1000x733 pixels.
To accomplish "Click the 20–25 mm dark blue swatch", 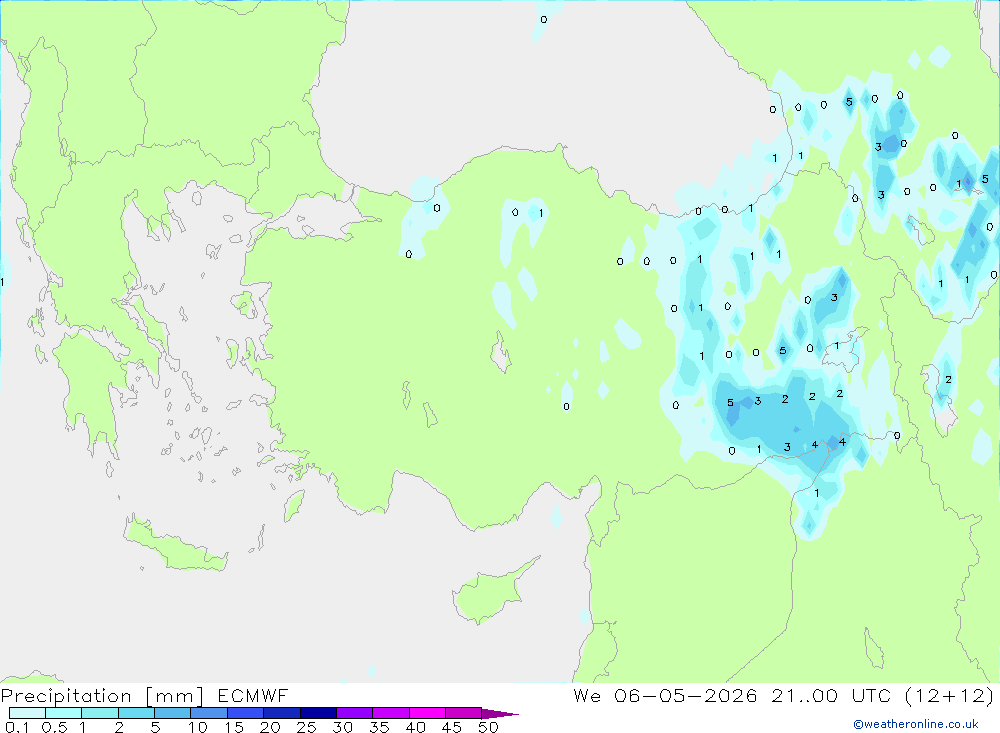I will [282, 713].
